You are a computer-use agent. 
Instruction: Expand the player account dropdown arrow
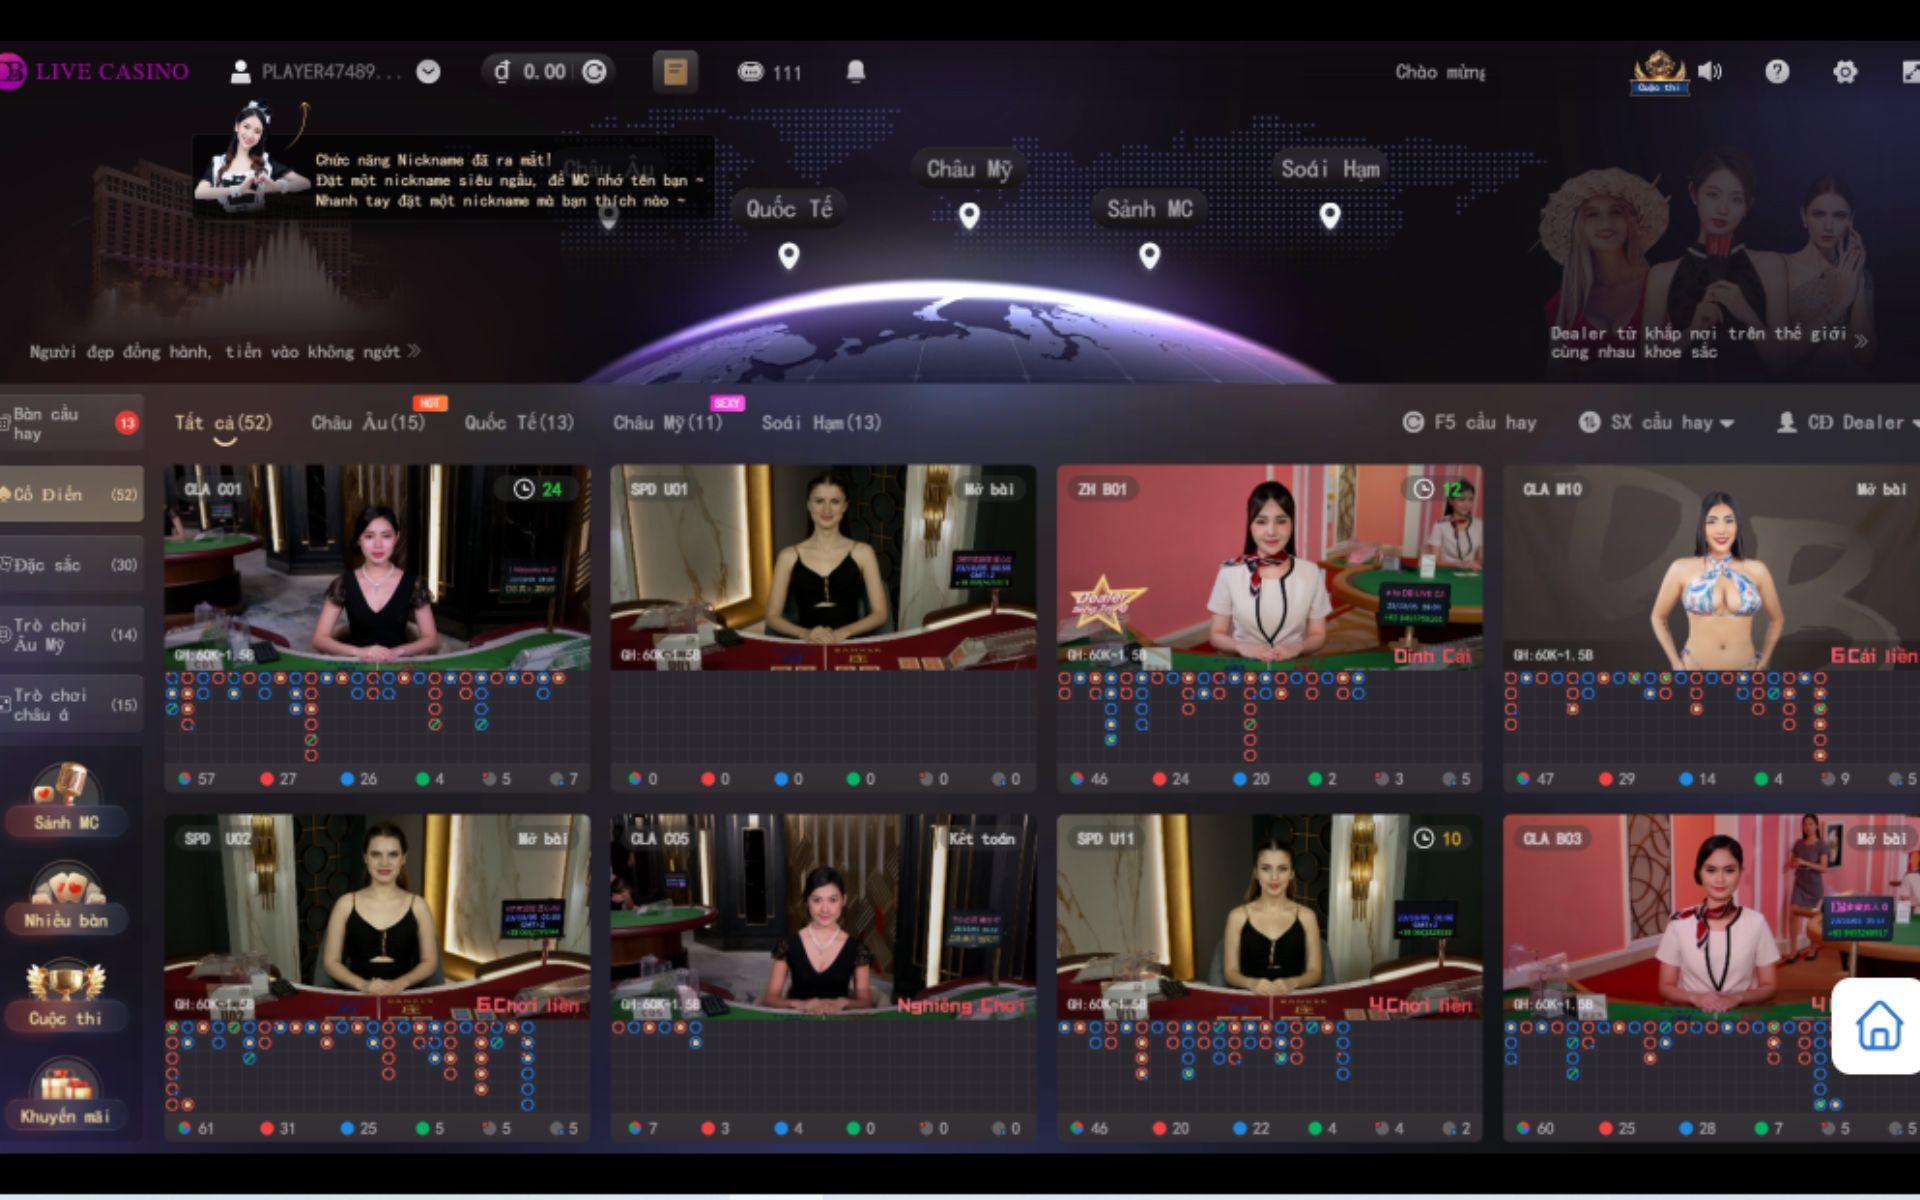(428, 72)
